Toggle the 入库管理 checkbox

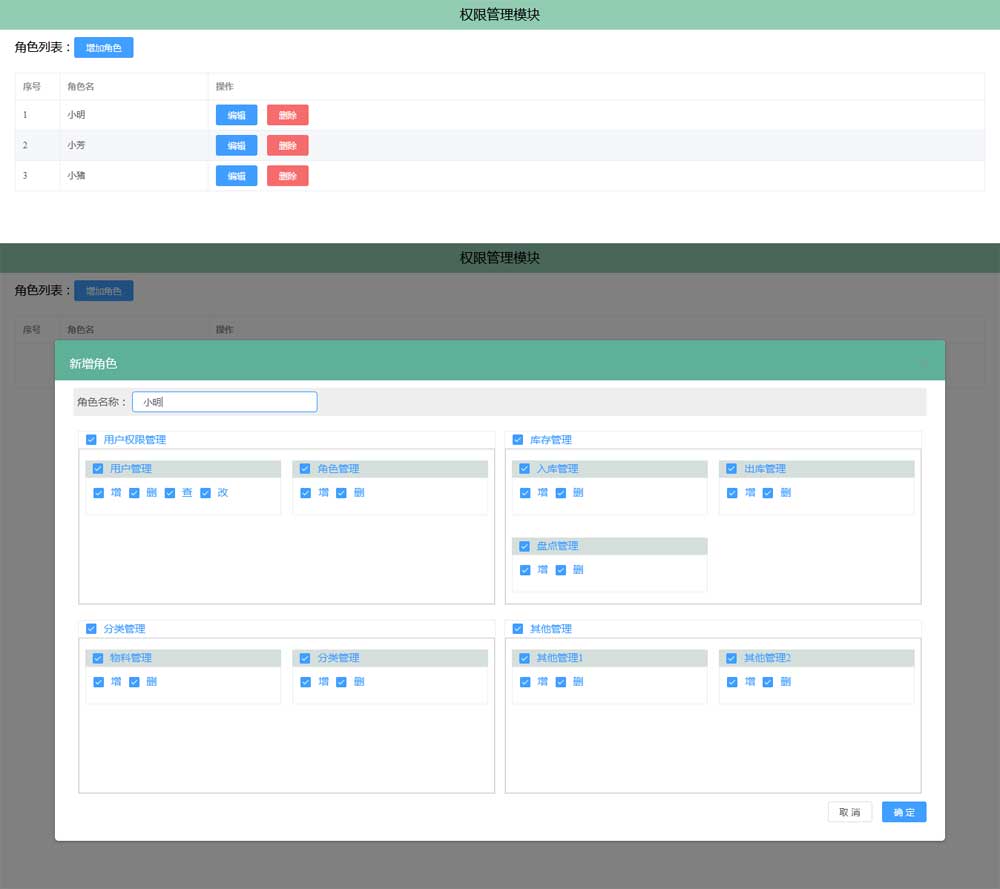pos(525,469)
